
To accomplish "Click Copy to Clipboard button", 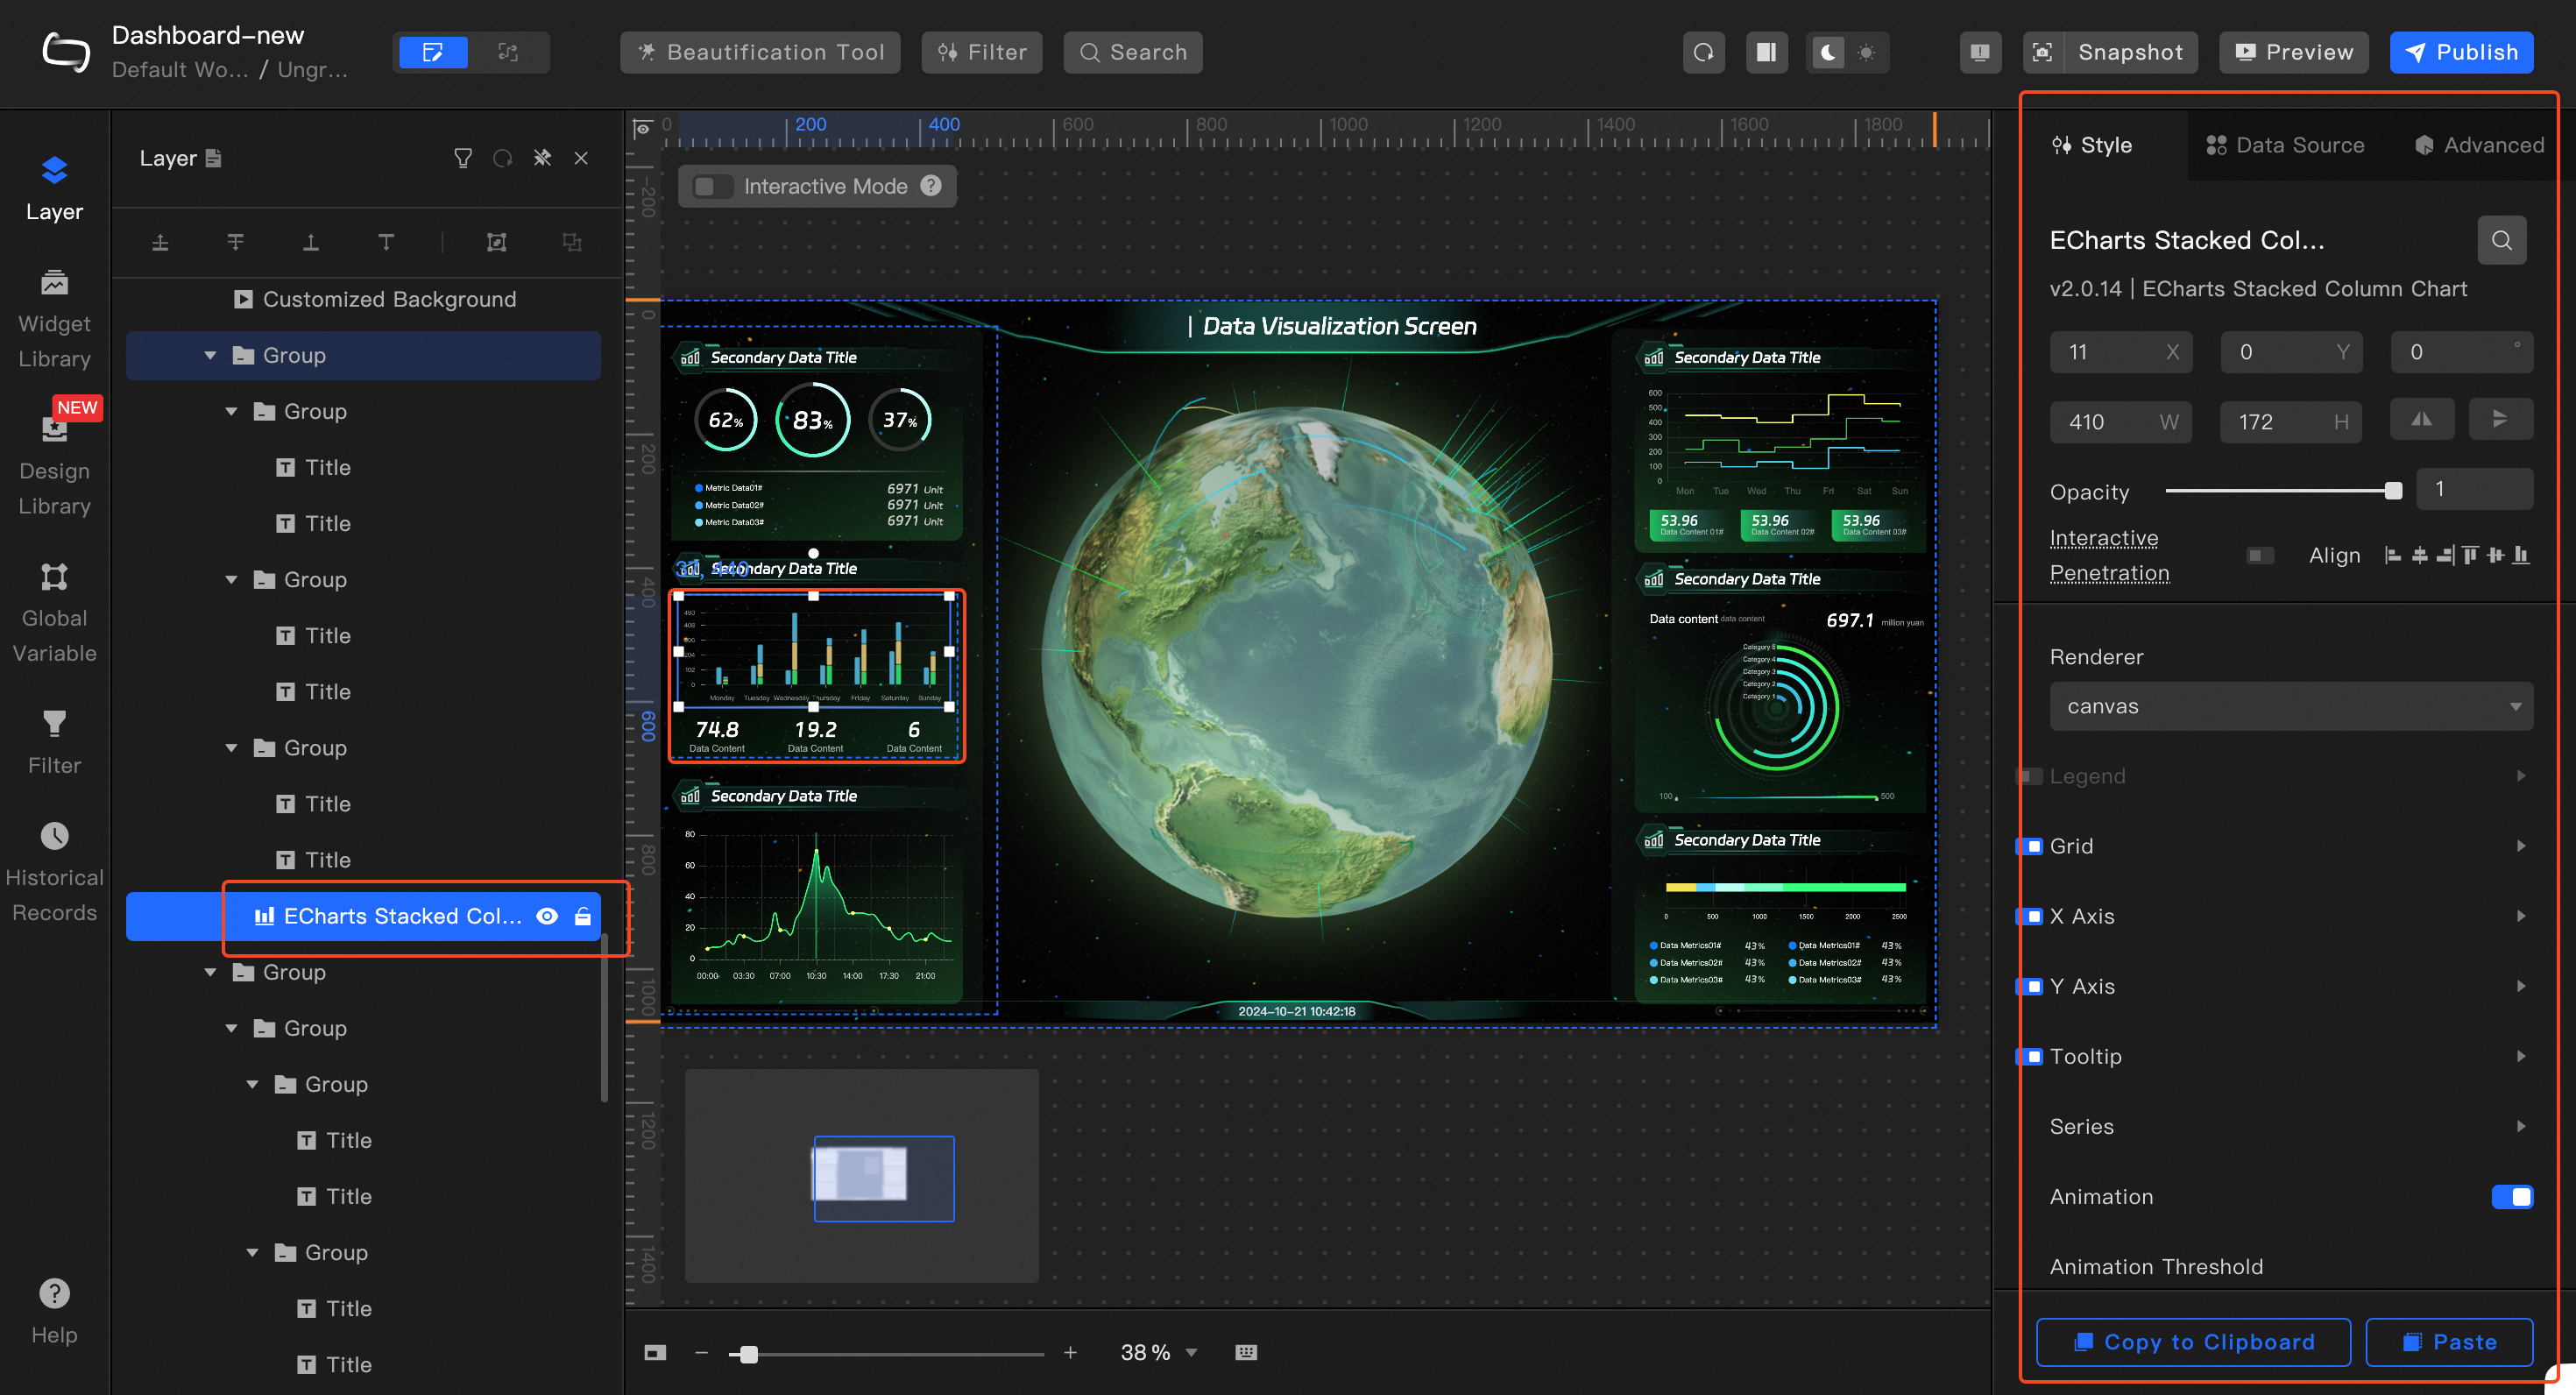I will pos(2193,1341).
